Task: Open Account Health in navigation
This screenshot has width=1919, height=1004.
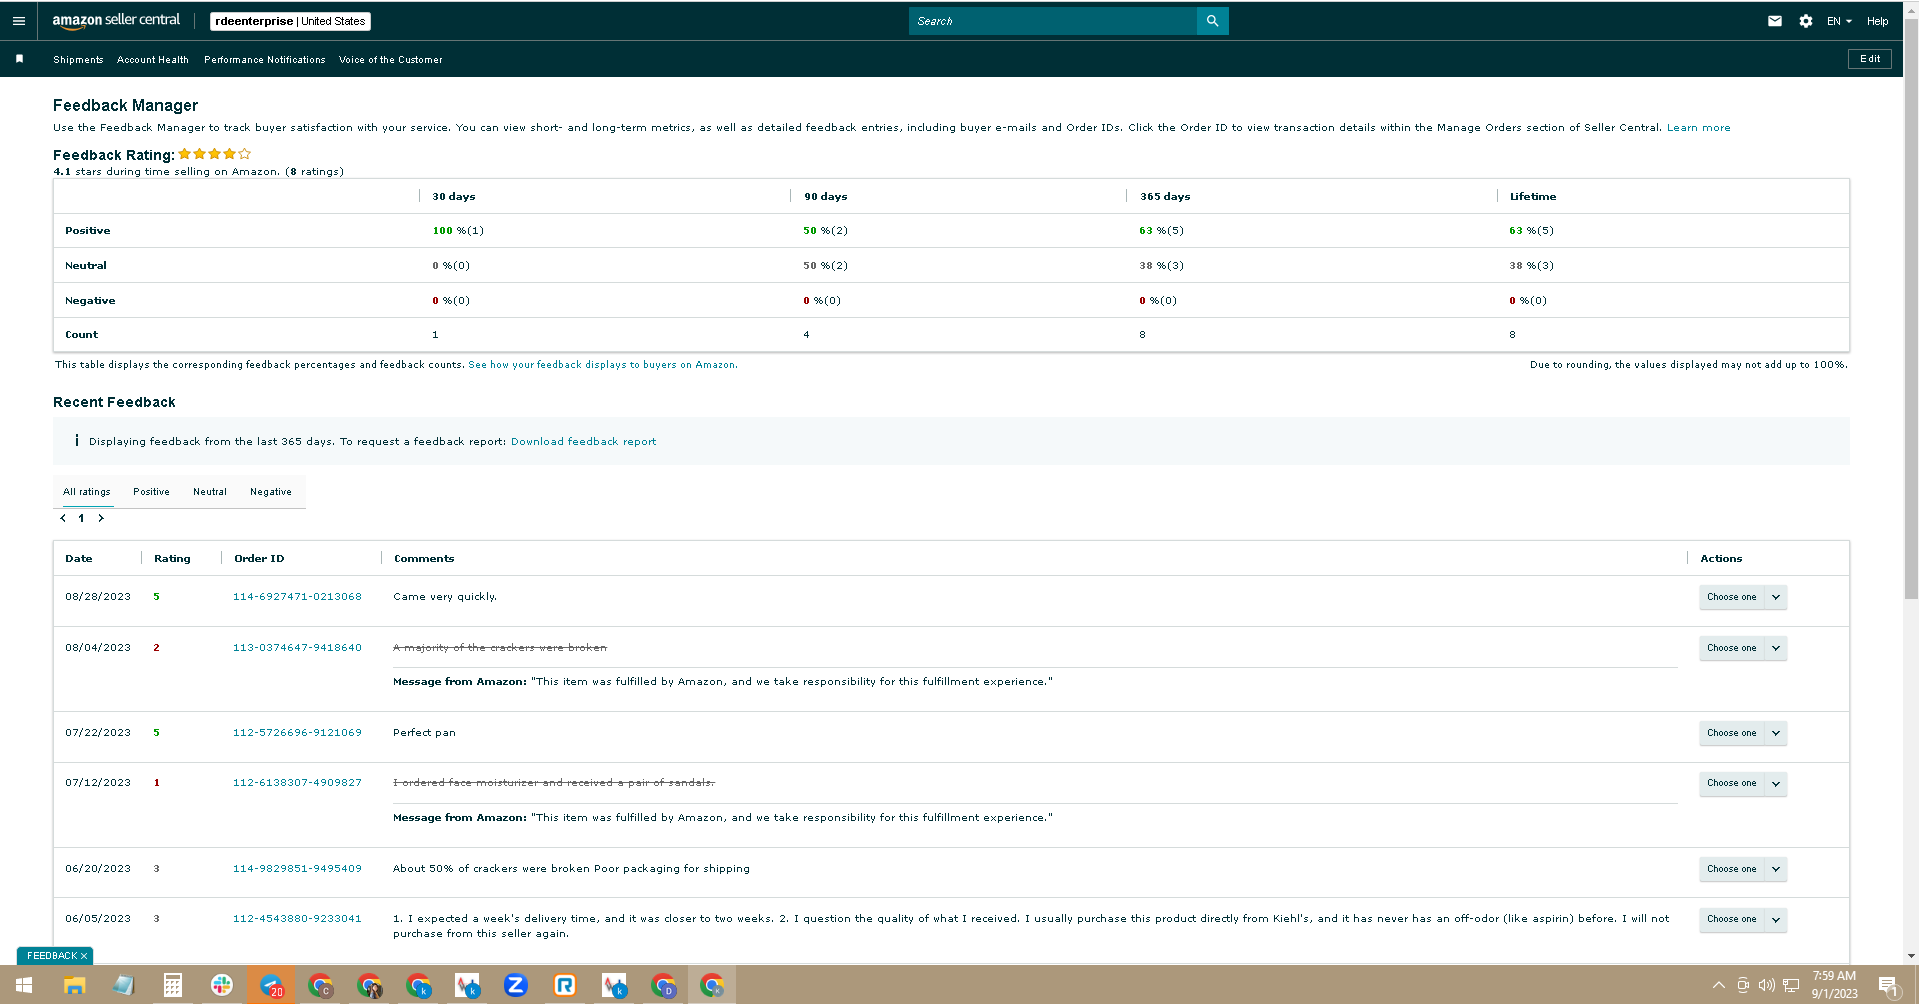Action: [x=153, y=60]
